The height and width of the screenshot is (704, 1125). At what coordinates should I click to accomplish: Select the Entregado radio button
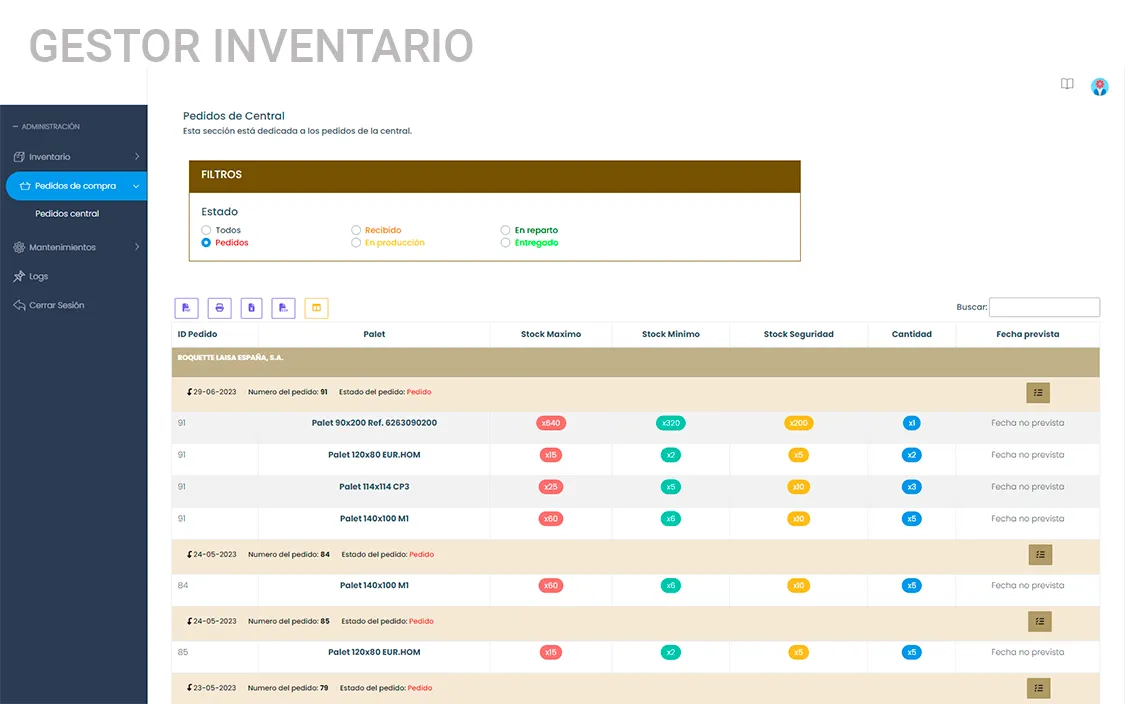click(505, 243)
